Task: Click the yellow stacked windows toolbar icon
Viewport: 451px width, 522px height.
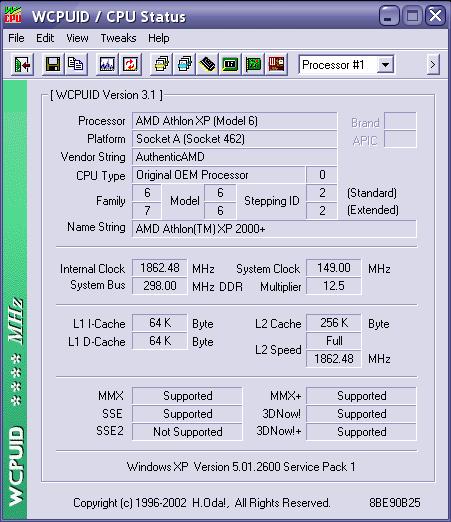Action: pos(161,64)
